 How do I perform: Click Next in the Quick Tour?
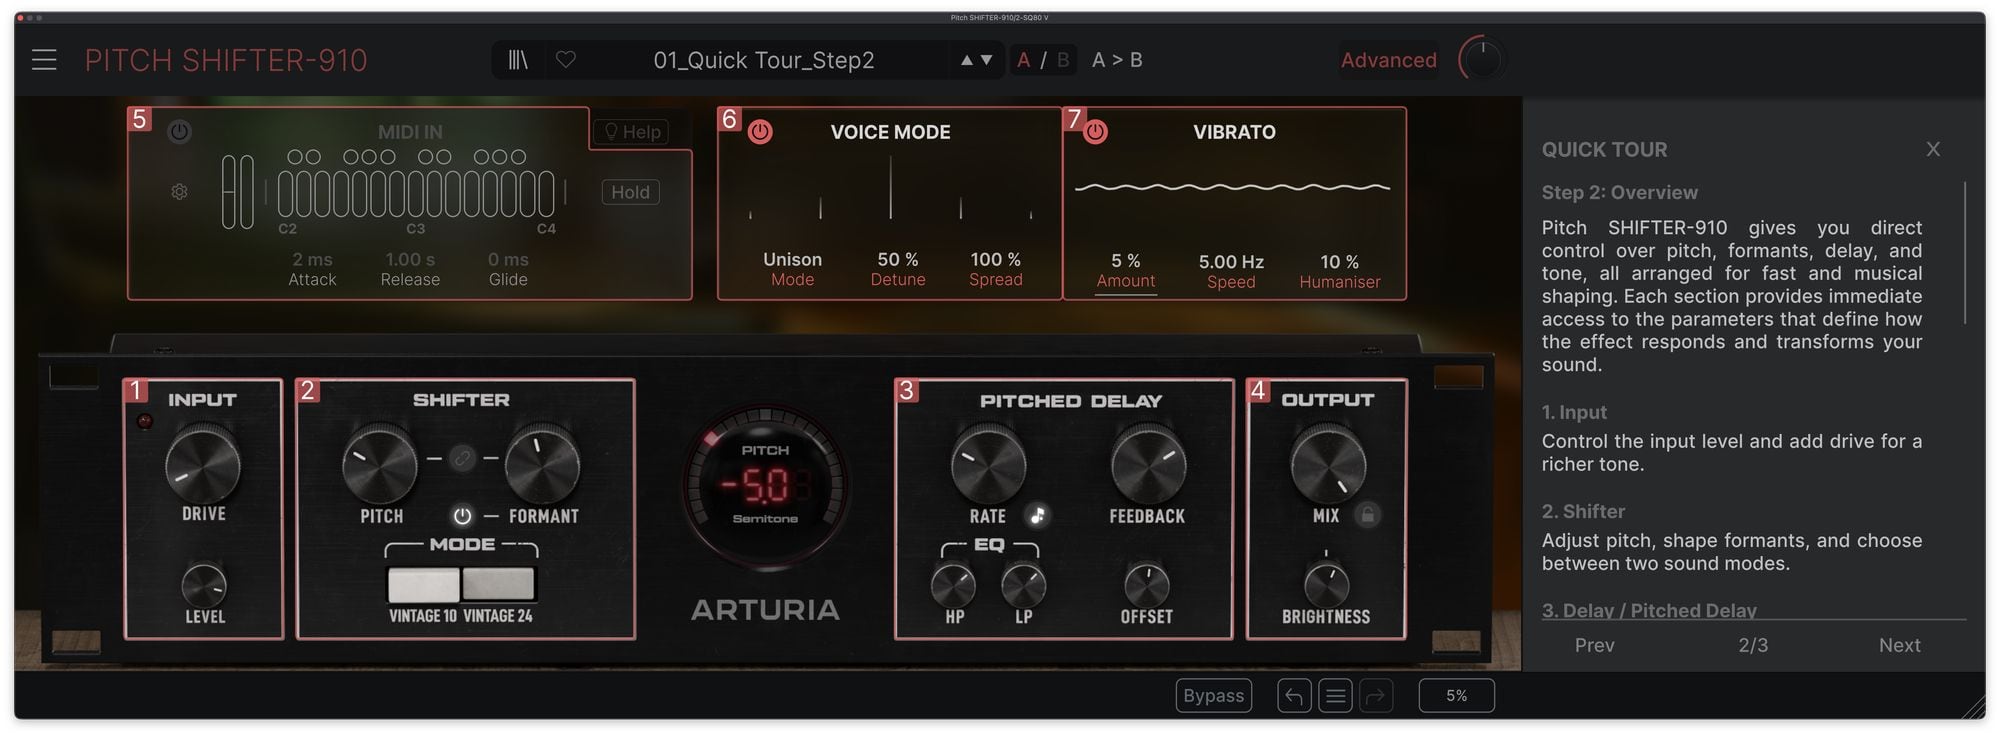[1898, 646]
